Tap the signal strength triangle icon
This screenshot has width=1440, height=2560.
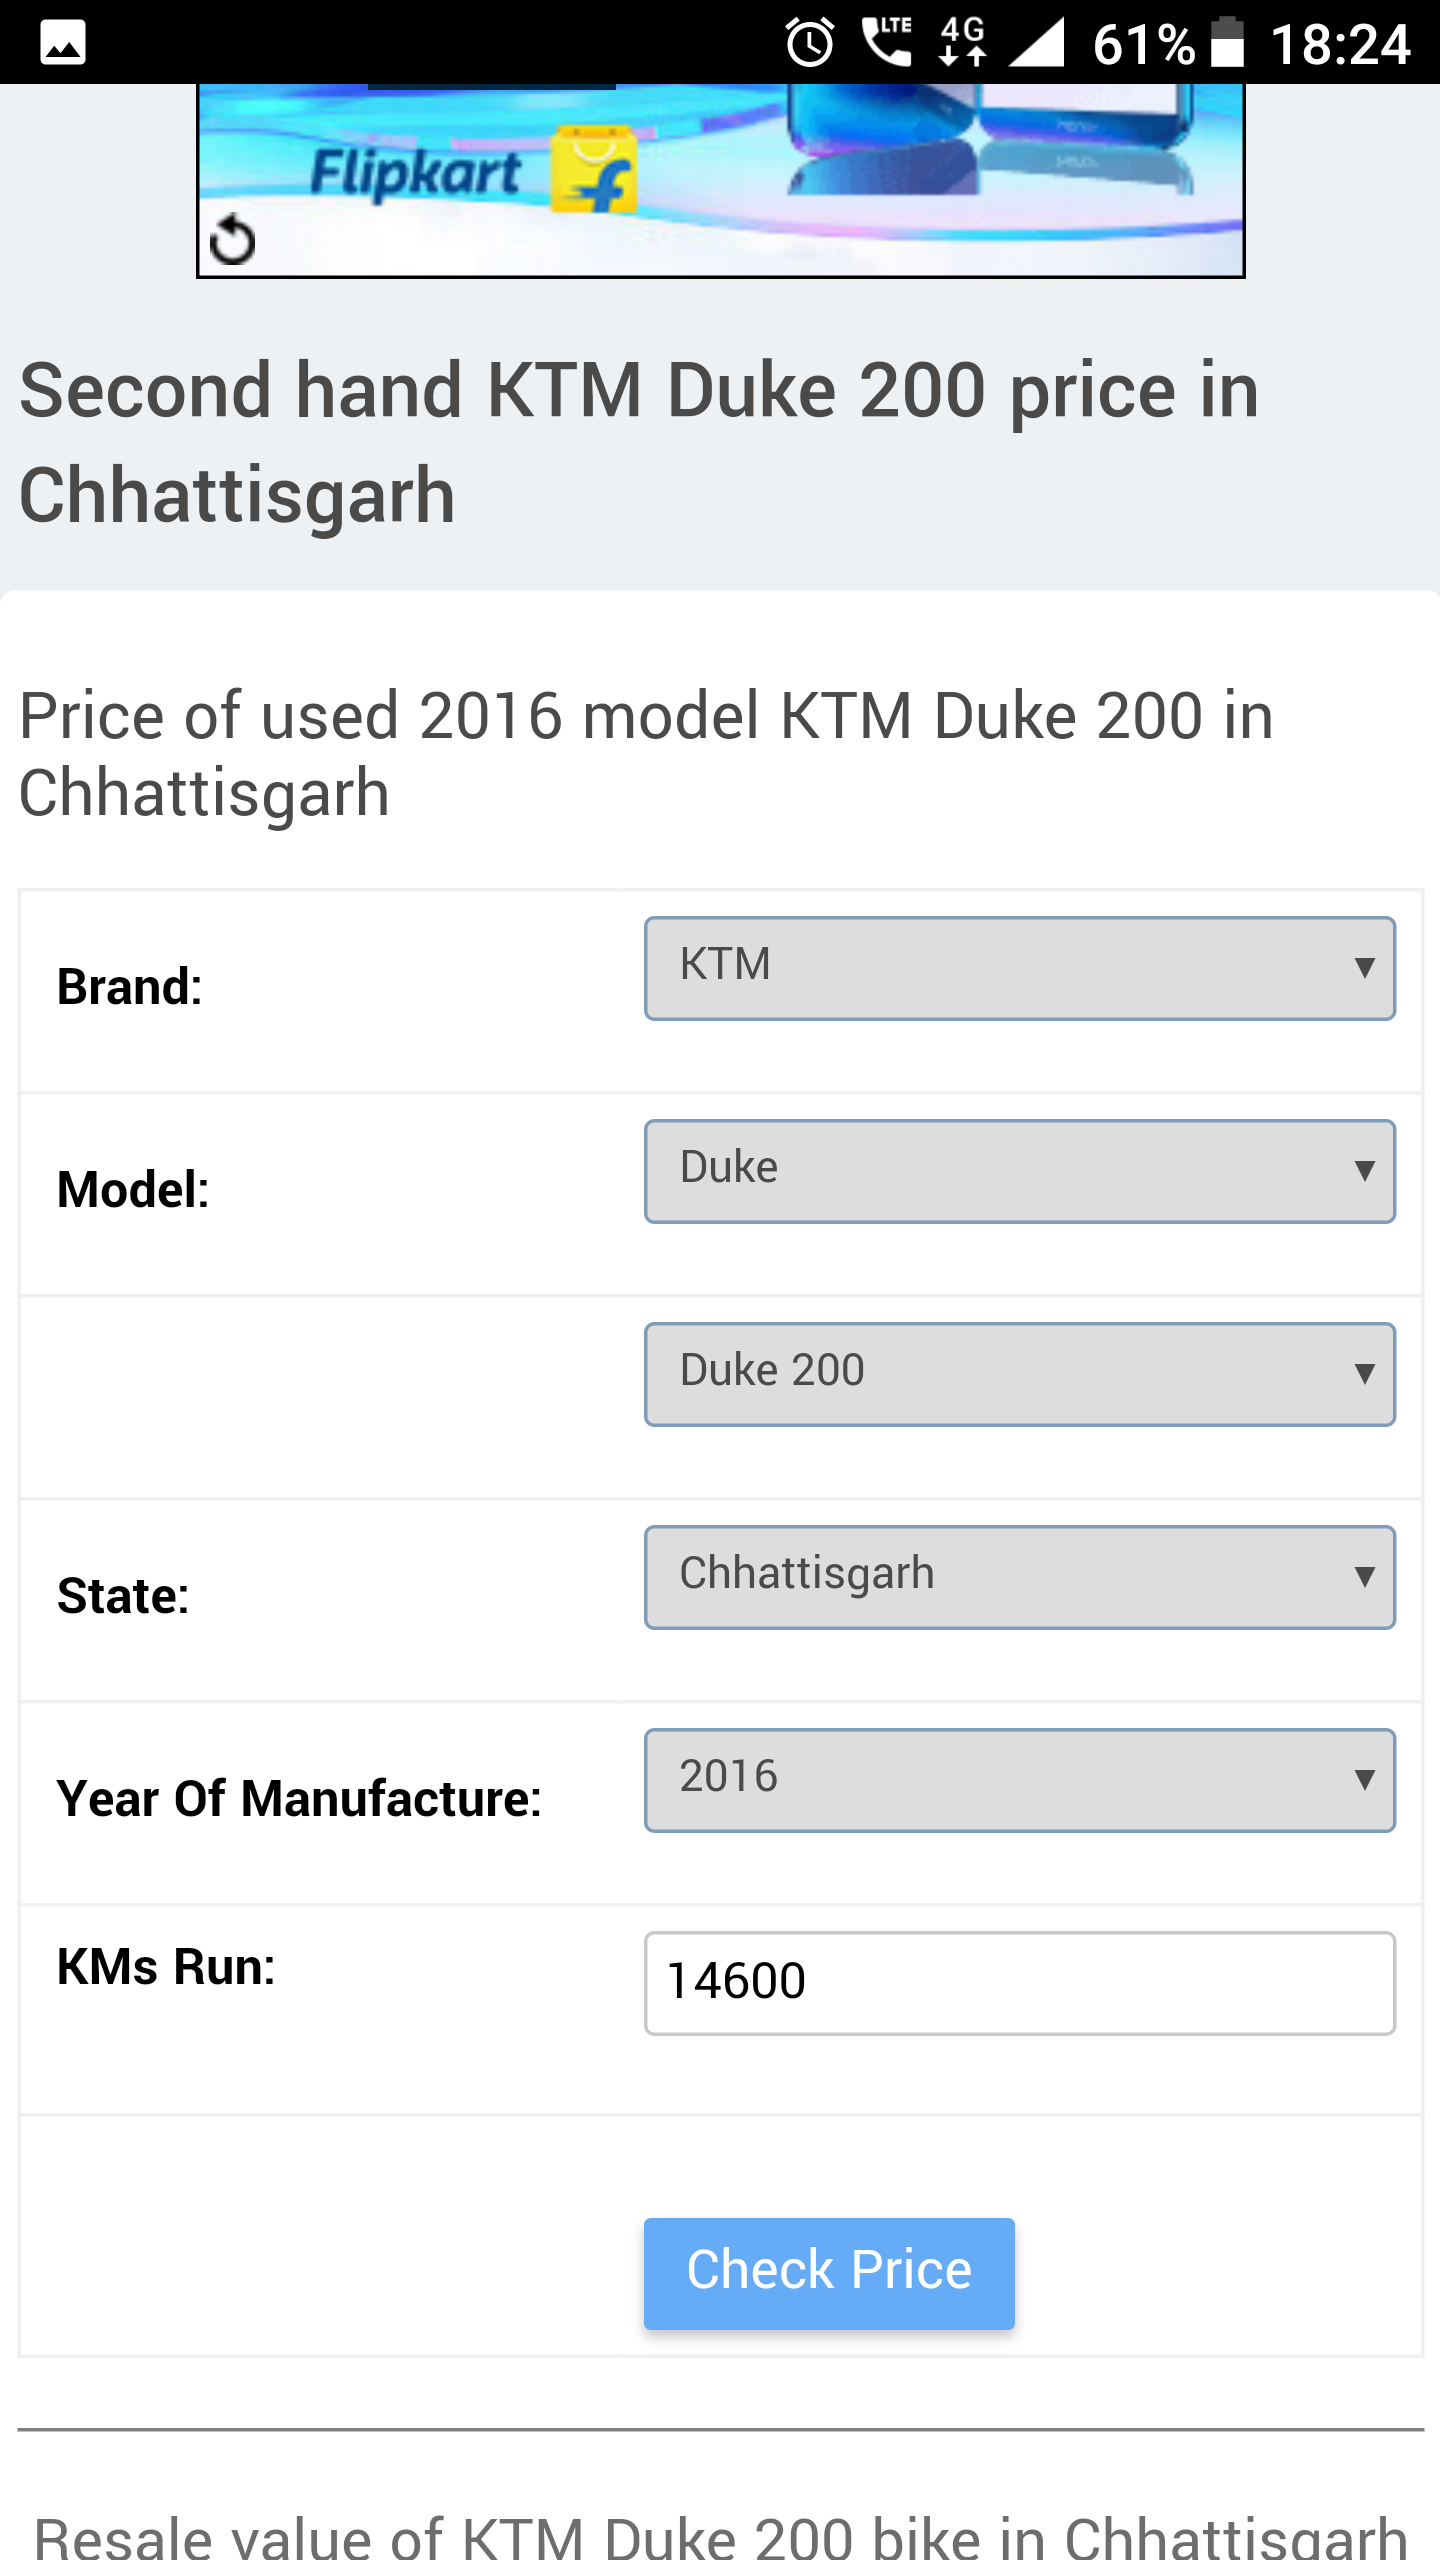tap(1037, 43)
